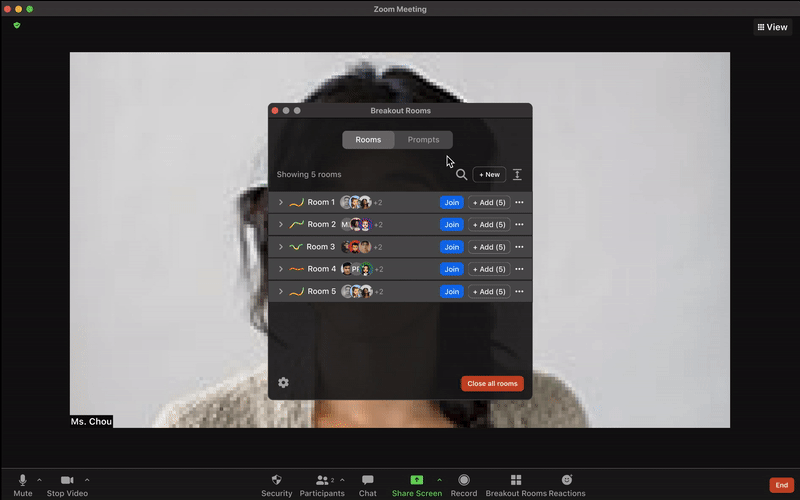800x500 pixels.
Task: Expand the Room 2 participant list
Action: (x=281, y=224)
